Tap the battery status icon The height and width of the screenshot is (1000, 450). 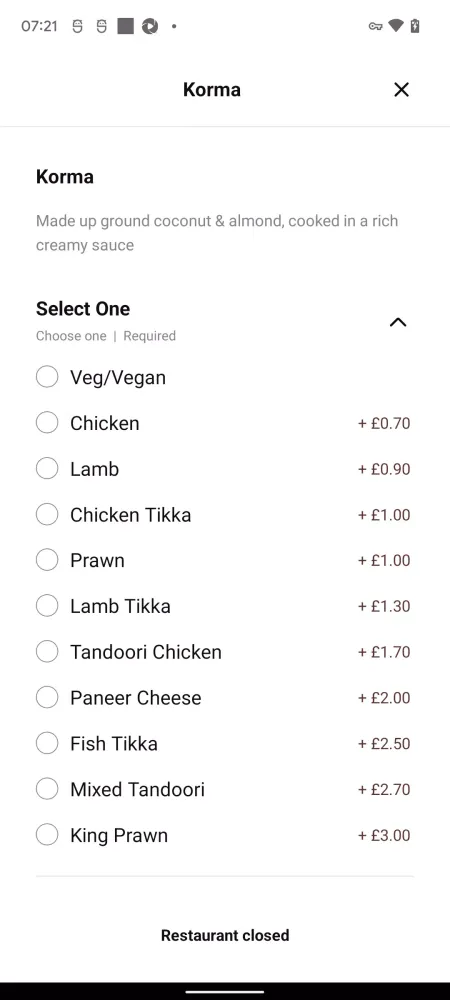click(415, 26)
